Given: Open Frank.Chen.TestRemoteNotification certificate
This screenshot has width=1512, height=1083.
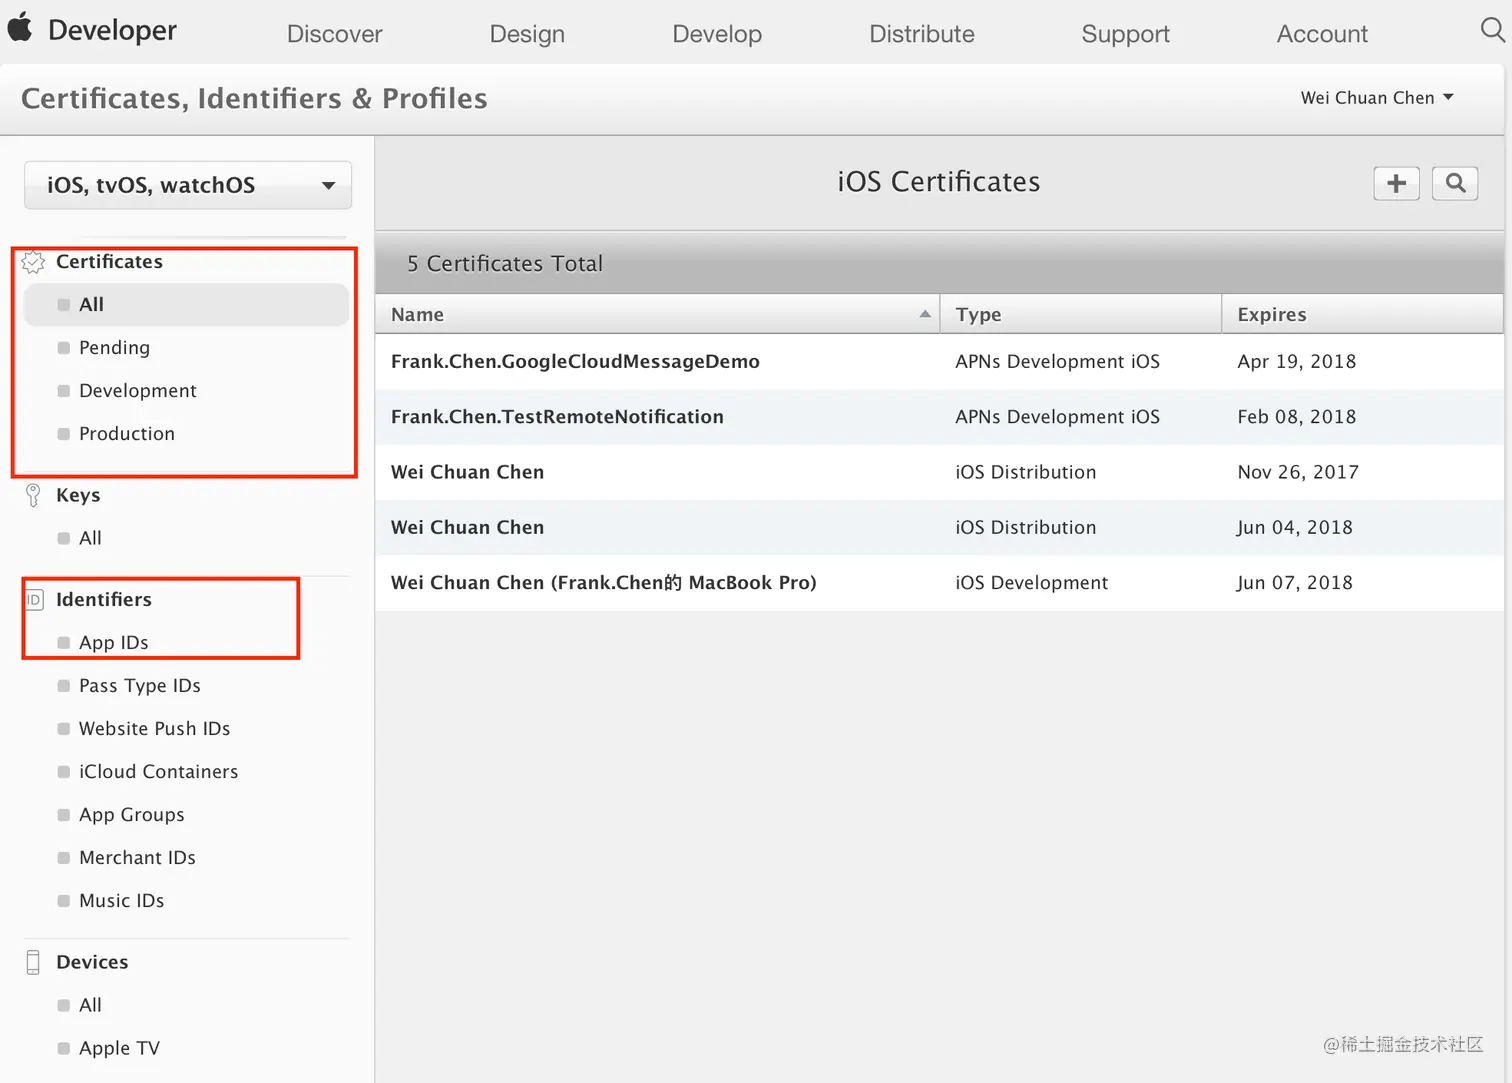Looking at the screenshot, I should 557,417.
